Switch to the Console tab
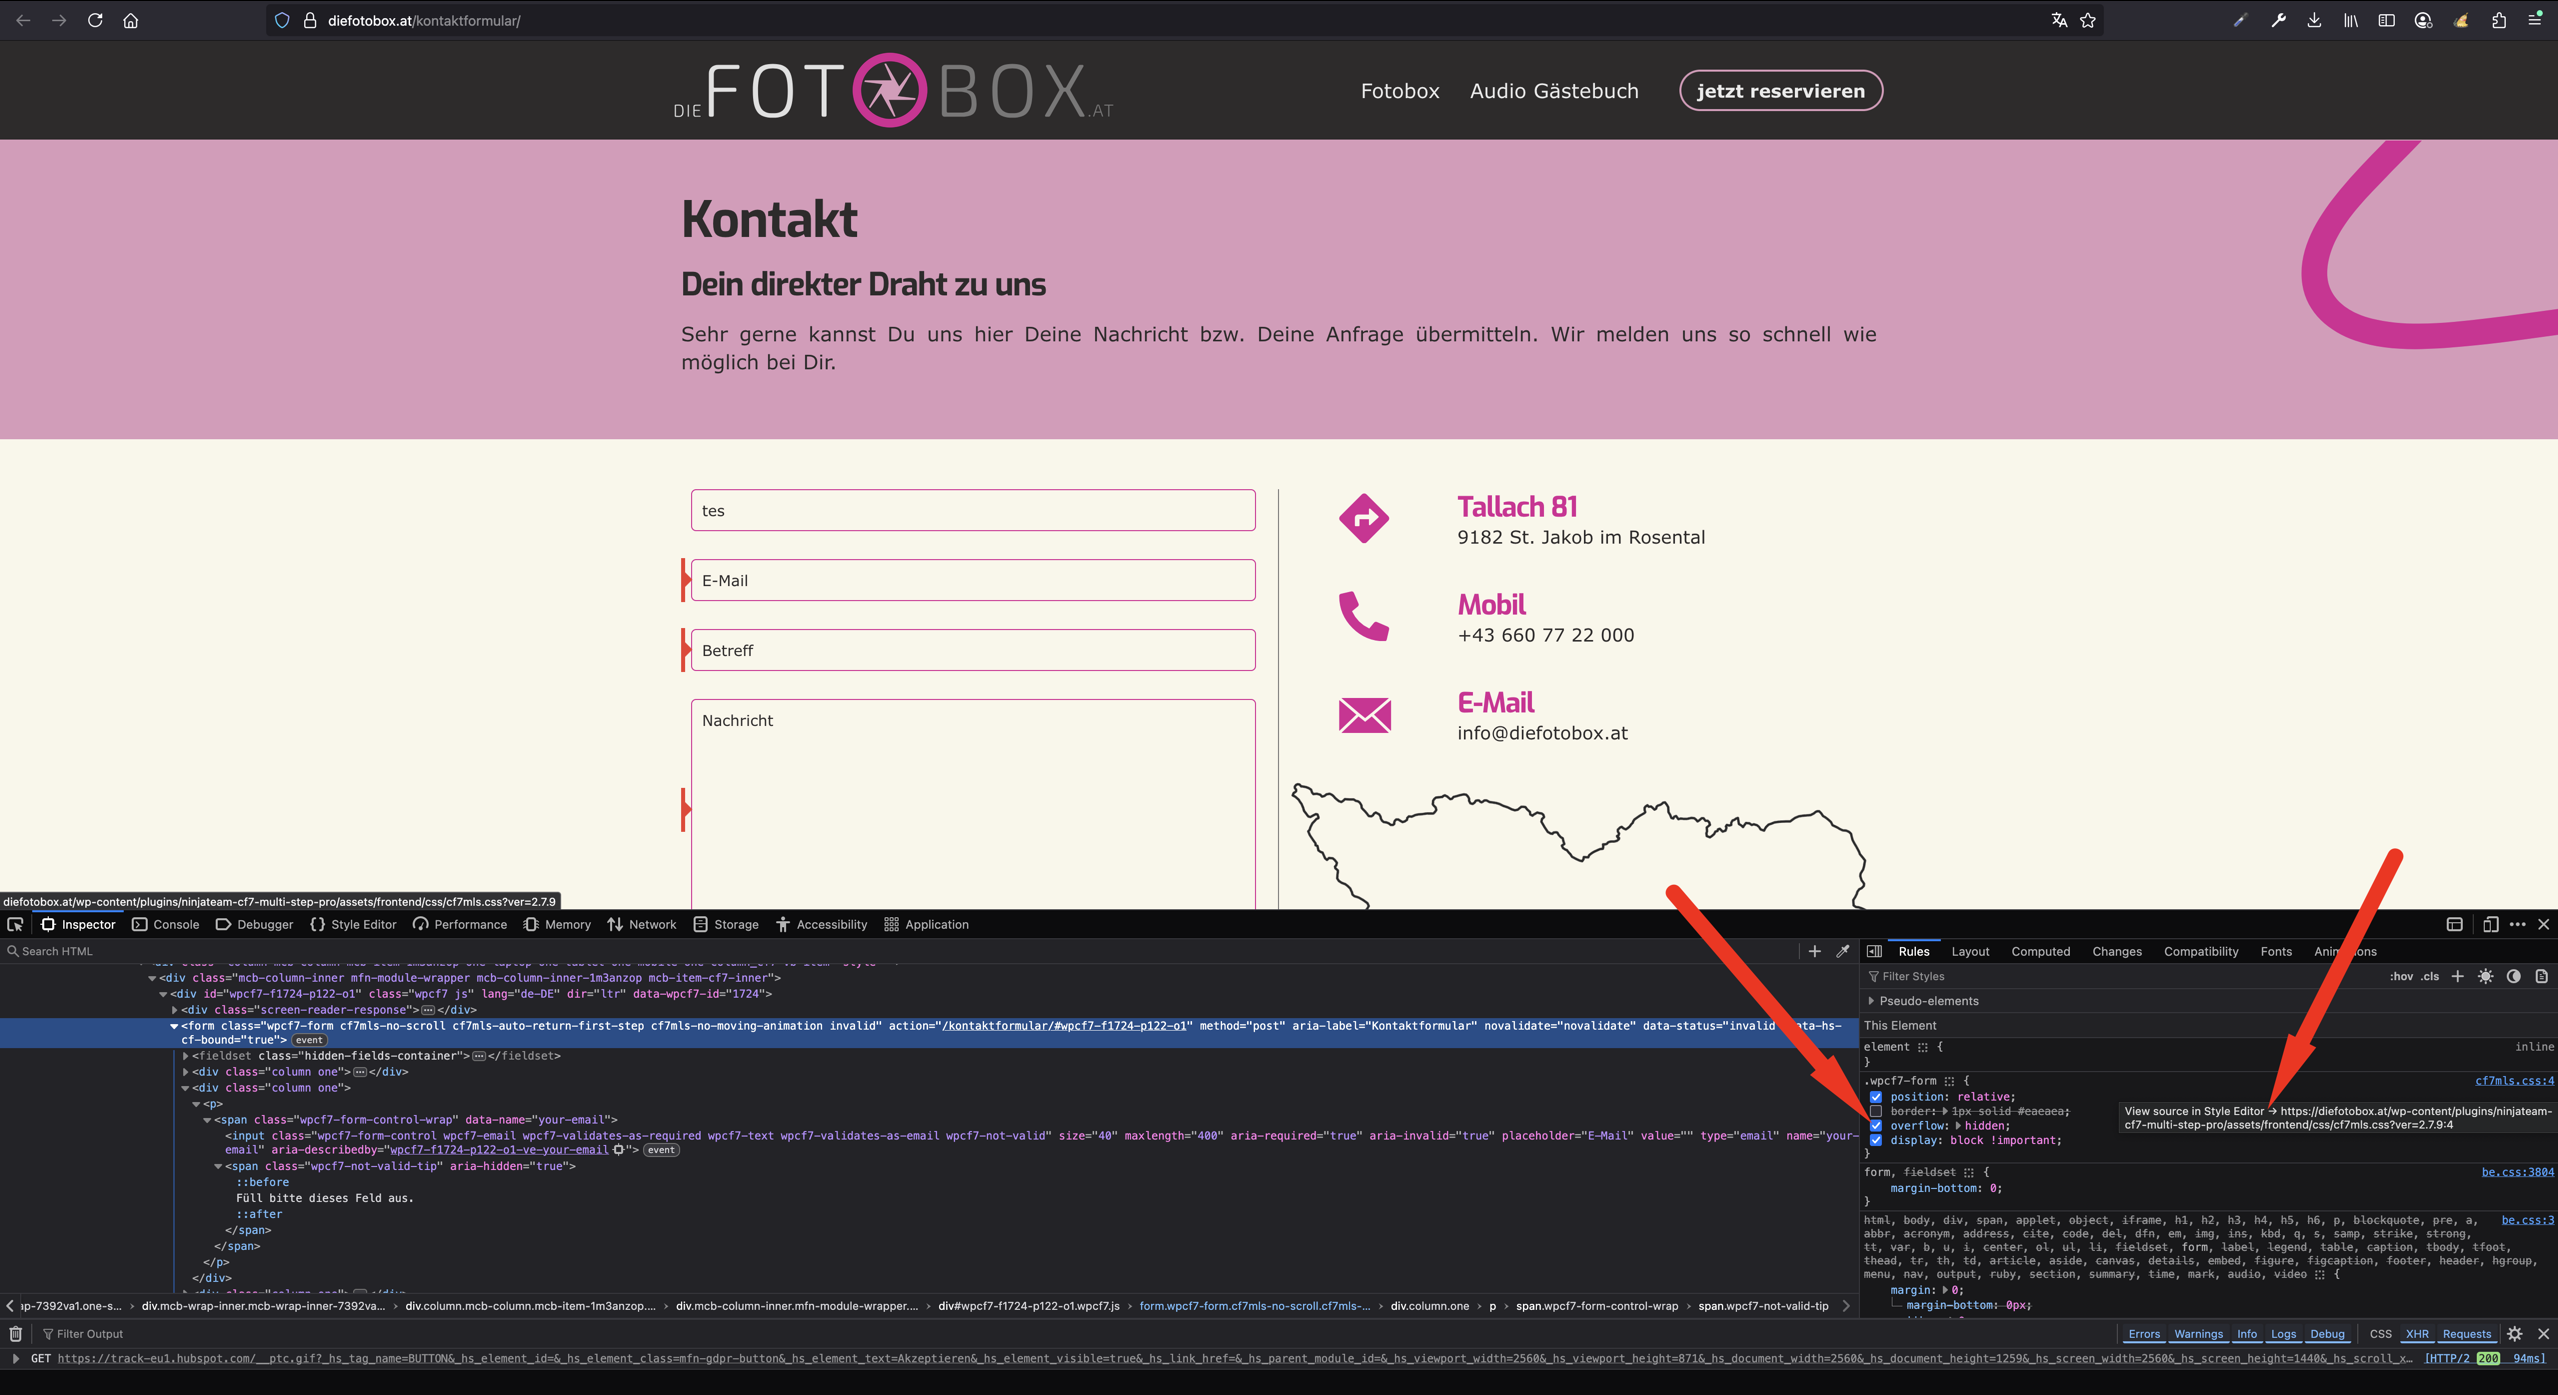The image size is (2558, 1395). 166,924
